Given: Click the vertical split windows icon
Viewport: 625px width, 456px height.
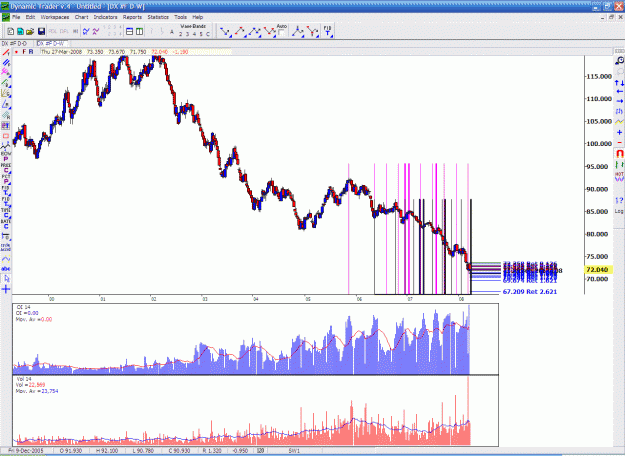Looking at the screenshot, I should click(140, 31).
